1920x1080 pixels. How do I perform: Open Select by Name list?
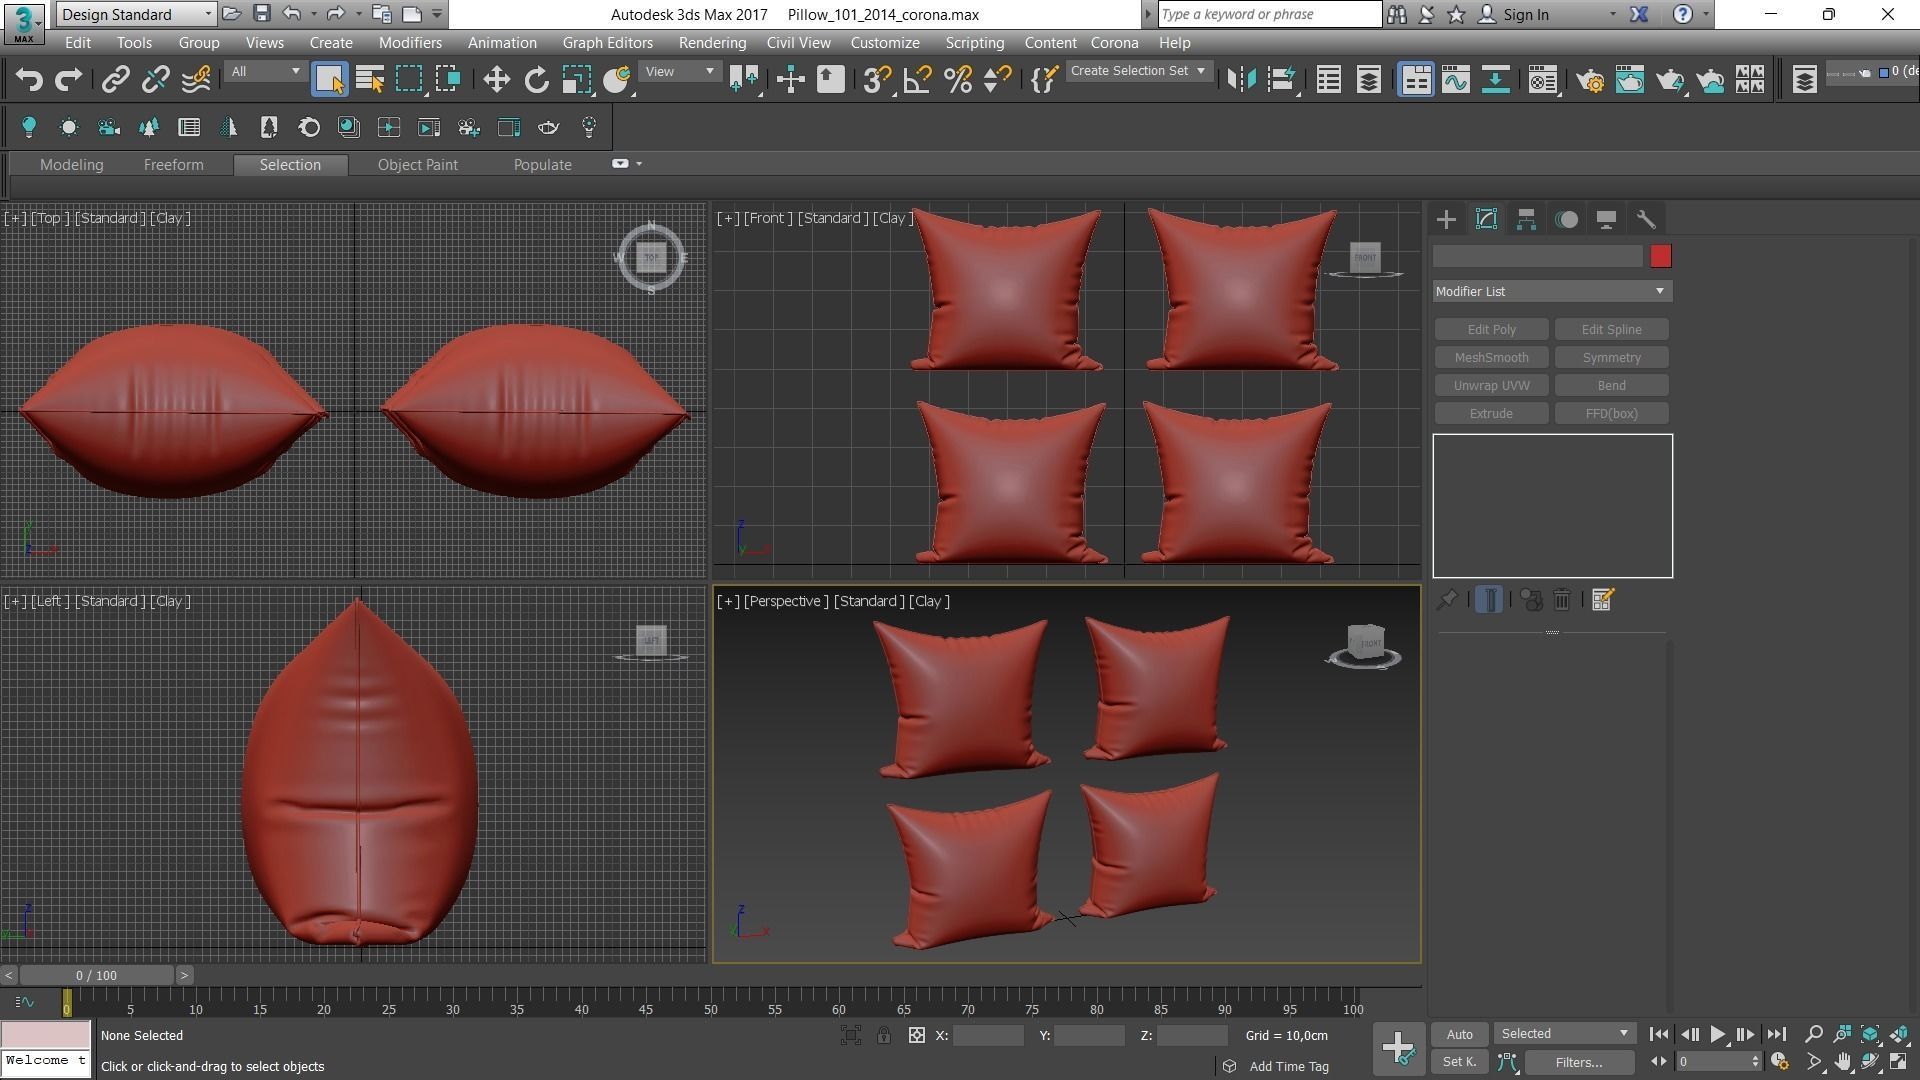coord(370,80)
